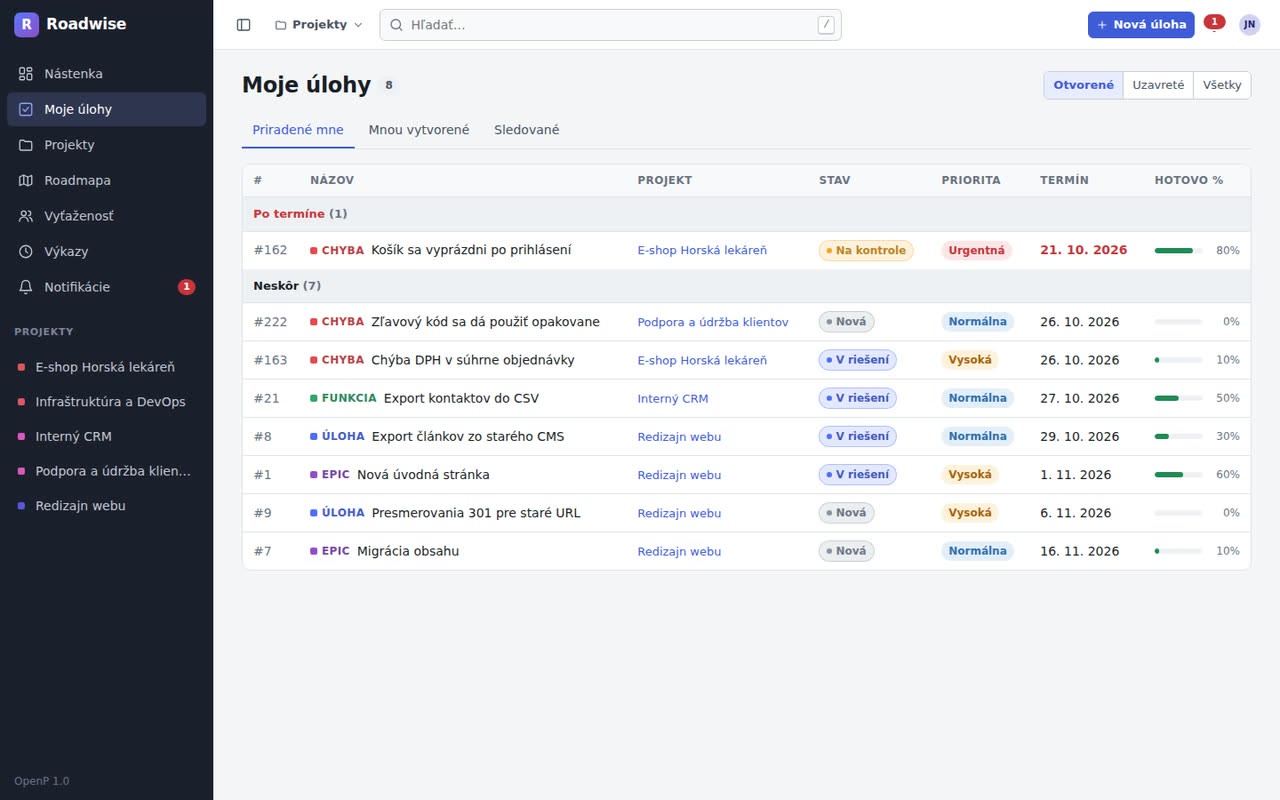Switch to Sledované tab
Image resolution: width=1280 pixels, height=800 pixels.
click(x=527, y=130)
